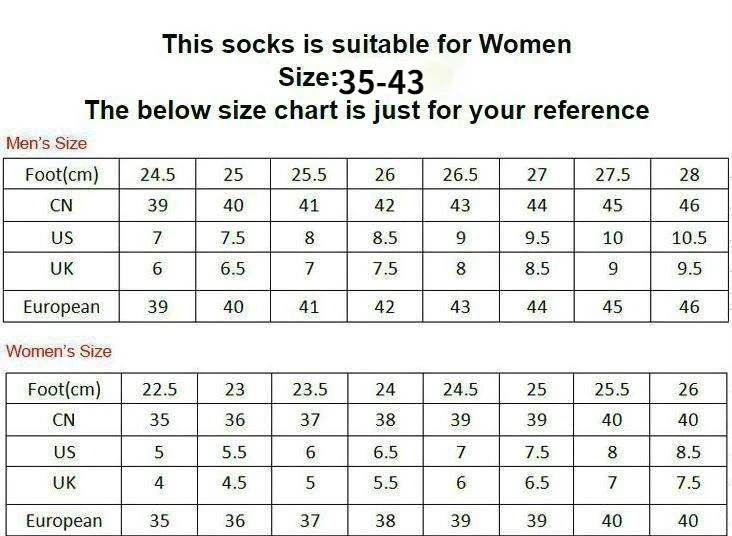
Task: Click the women's 22.5 cm foot cell
Action: [x=159, y=389]
